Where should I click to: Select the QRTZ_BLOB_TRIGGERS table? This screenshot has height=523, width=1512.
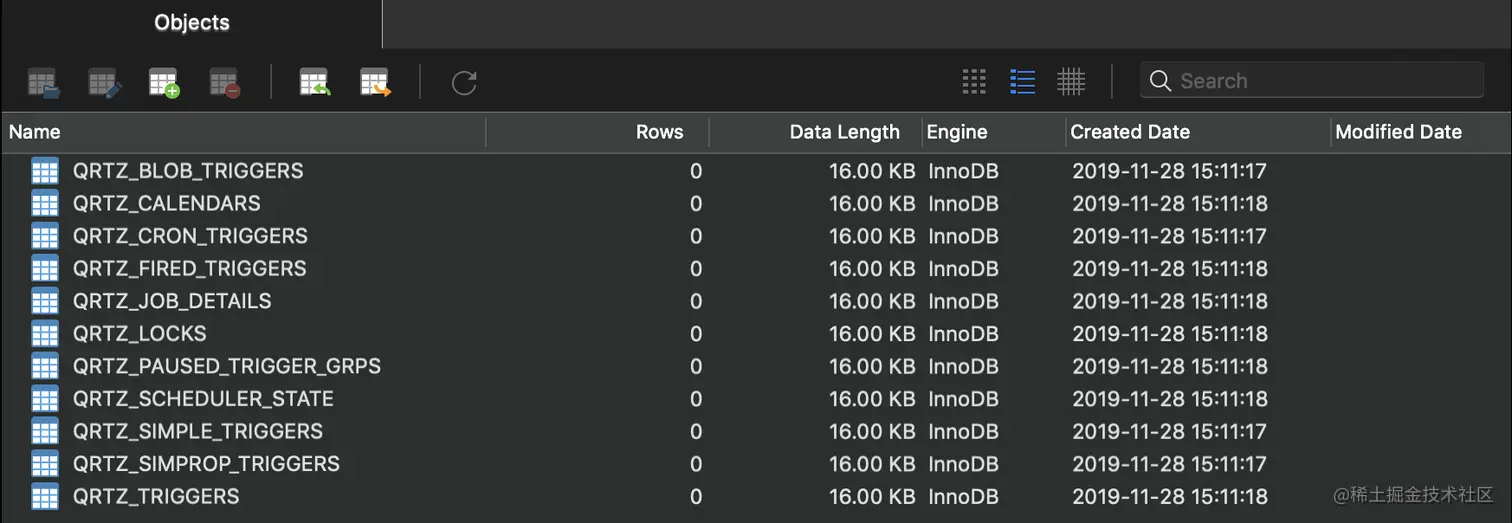pyautogui.click(x=188, y=171)
